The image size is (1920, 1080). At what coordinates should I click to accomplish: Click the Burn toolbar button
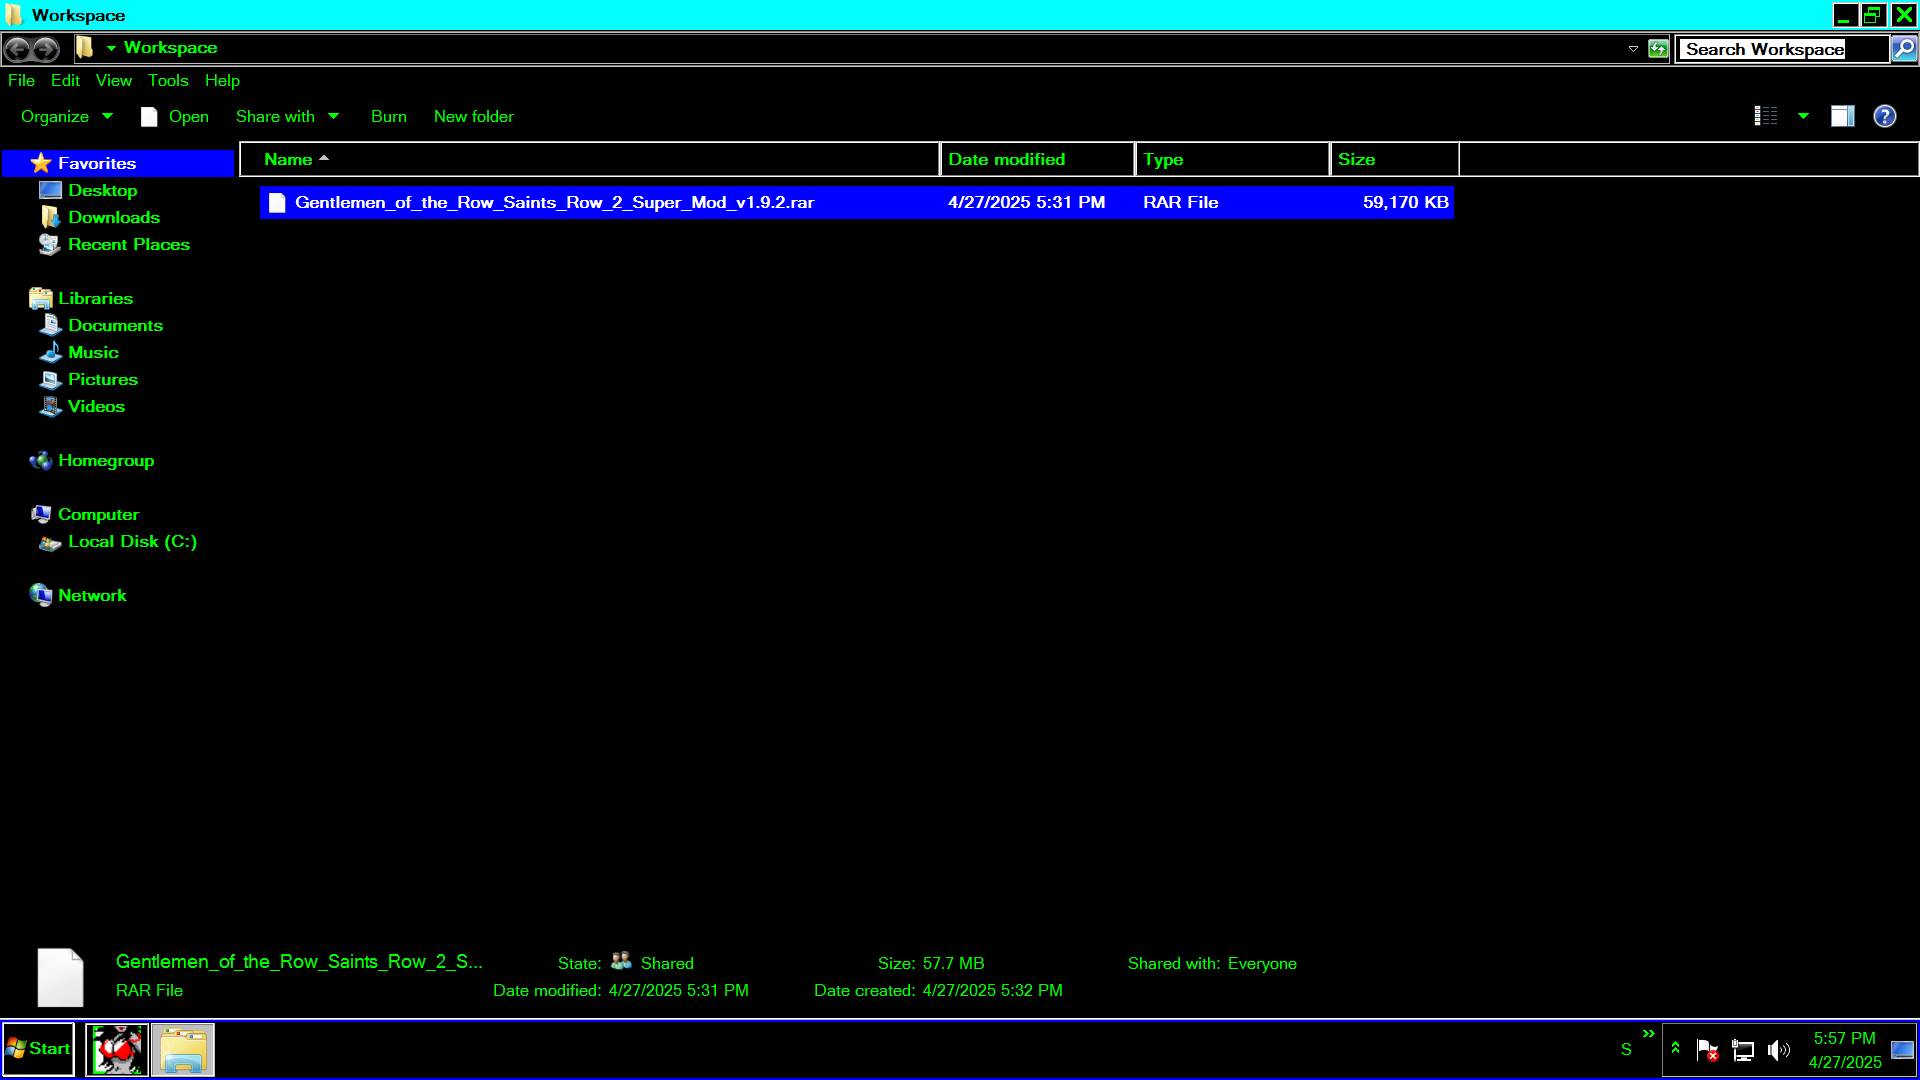pyautogui.click(x=389, y=116)
